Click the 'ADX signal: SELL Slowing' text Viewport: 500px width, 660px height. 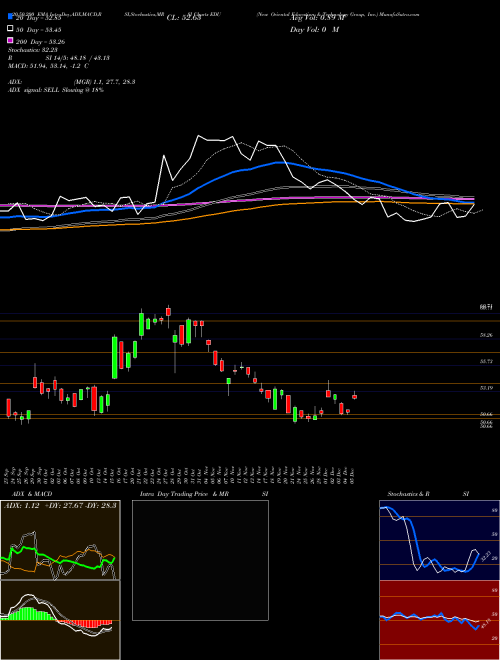pyautogui.click(x=45, y=90)
